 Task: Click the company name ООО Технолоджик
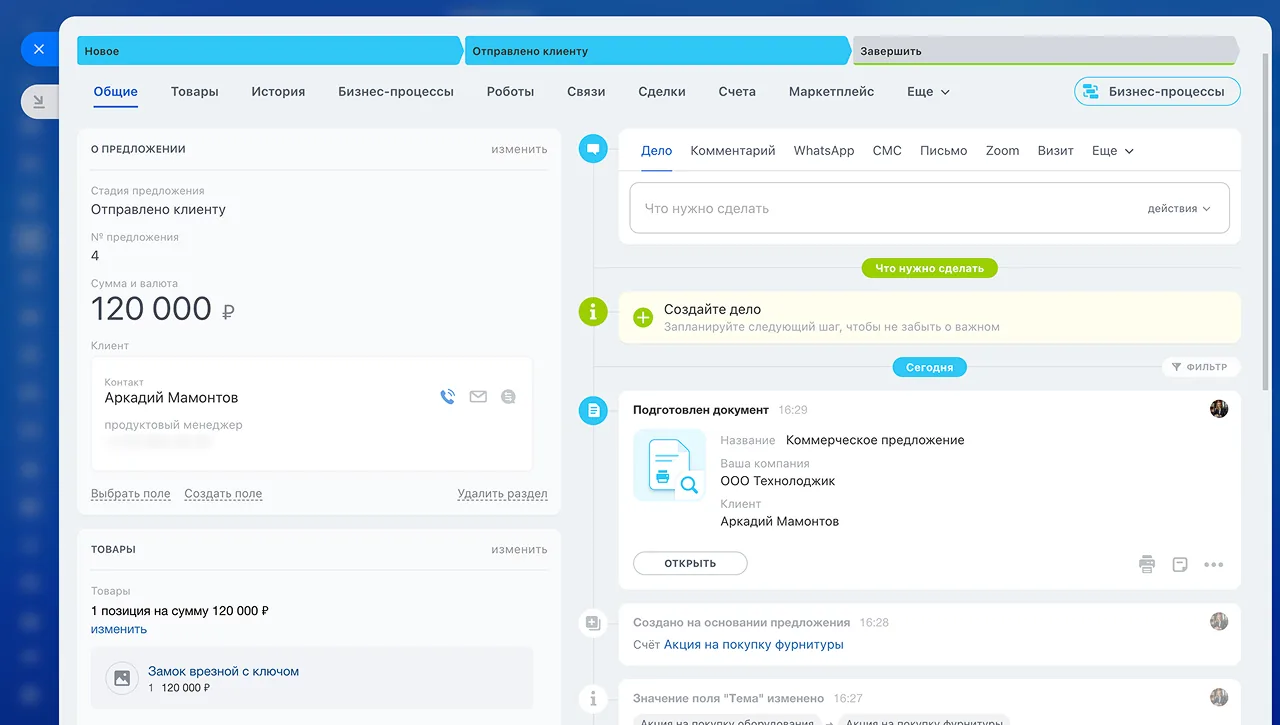(778, 481)
